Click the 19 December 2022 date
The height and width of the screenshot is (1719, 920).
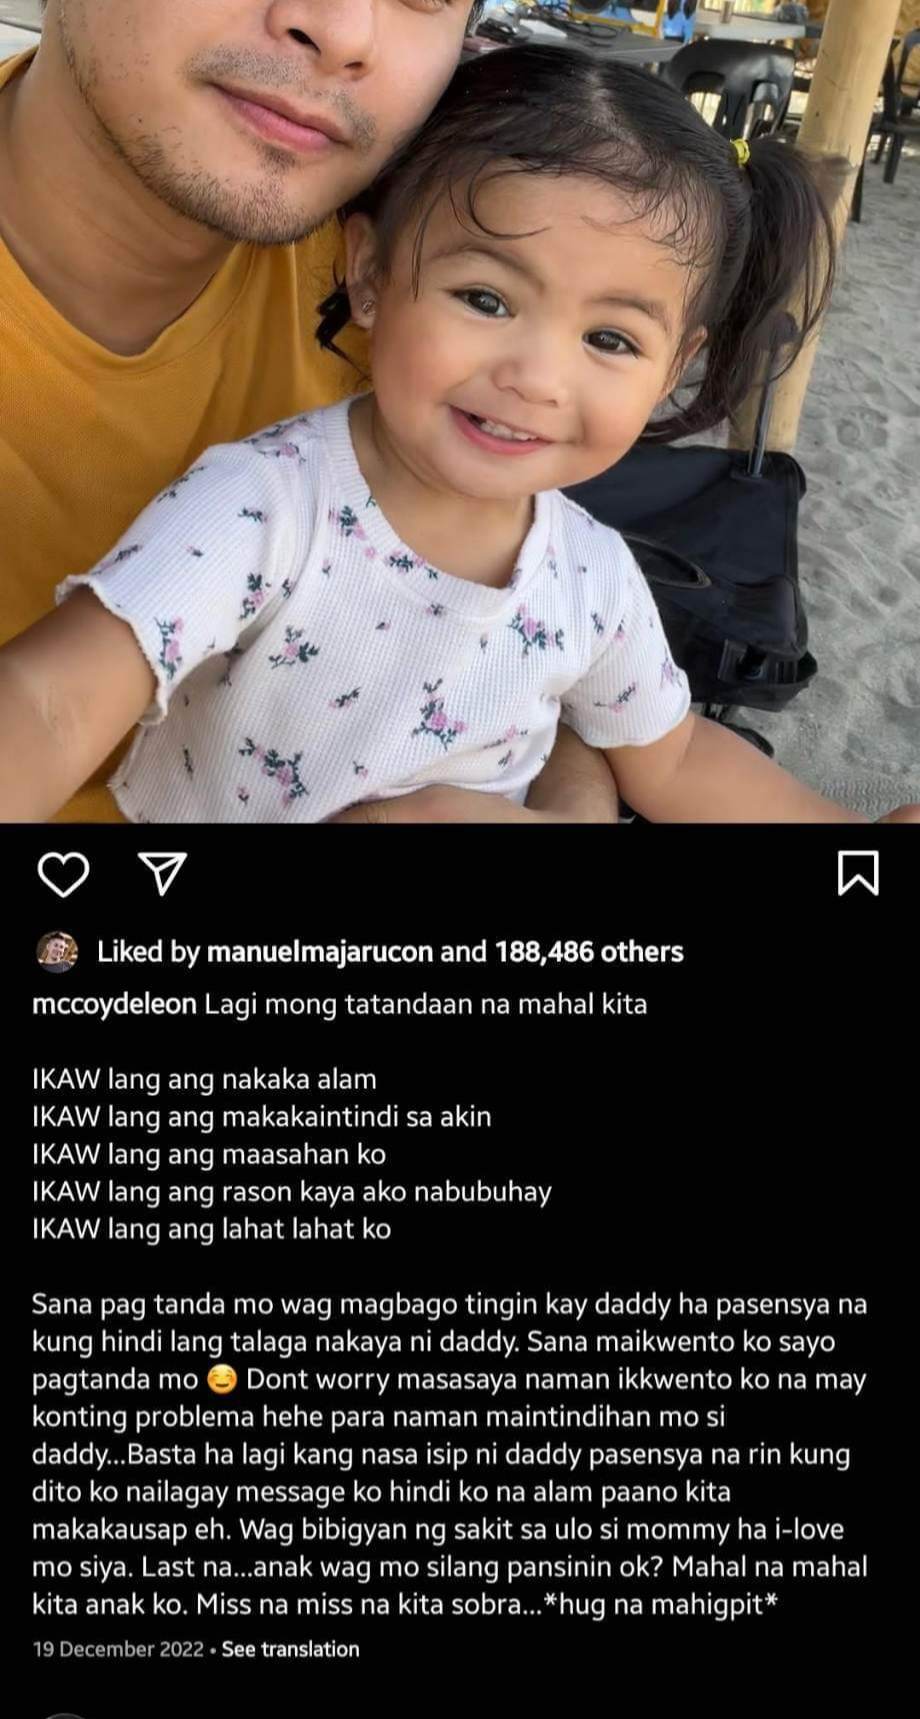(x=118, y=1649)
